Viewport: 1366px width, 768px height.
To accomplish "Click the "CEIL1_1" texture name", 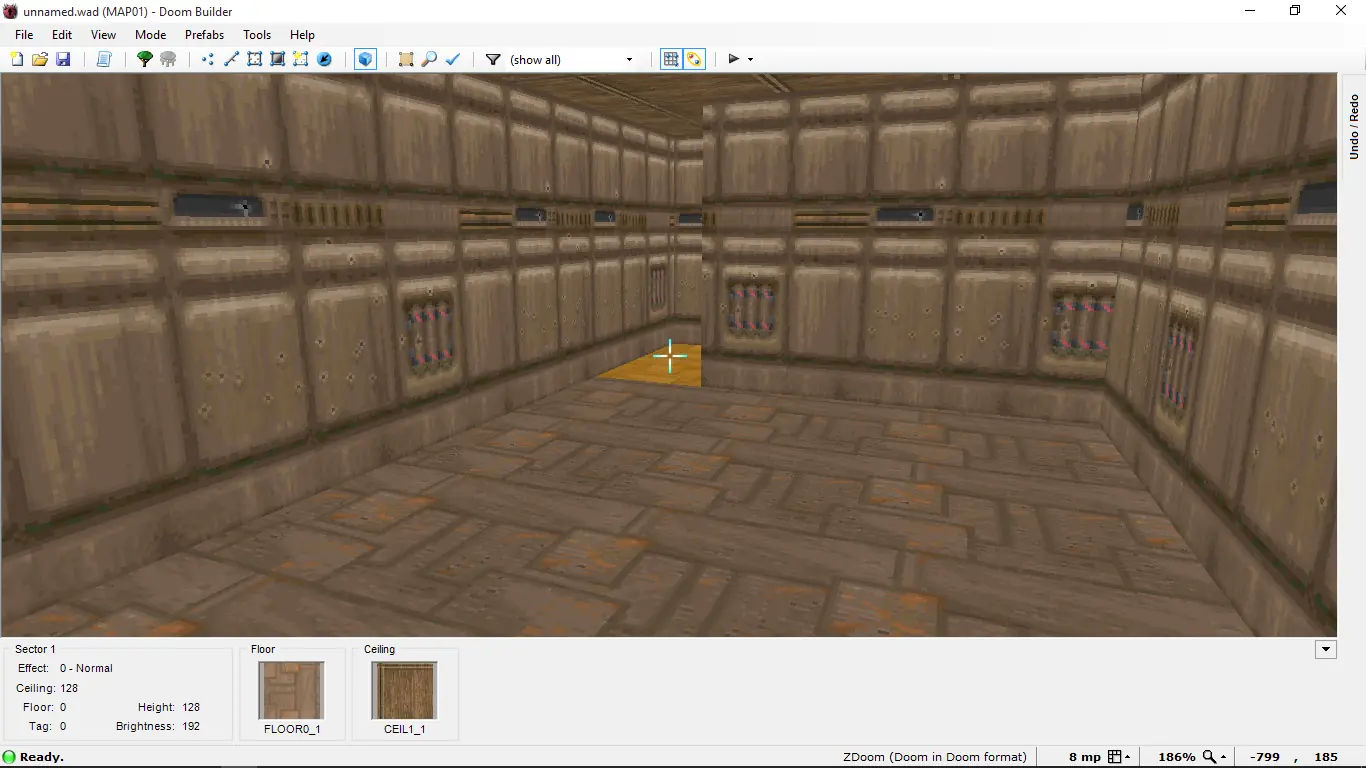I will click(405, 729).
